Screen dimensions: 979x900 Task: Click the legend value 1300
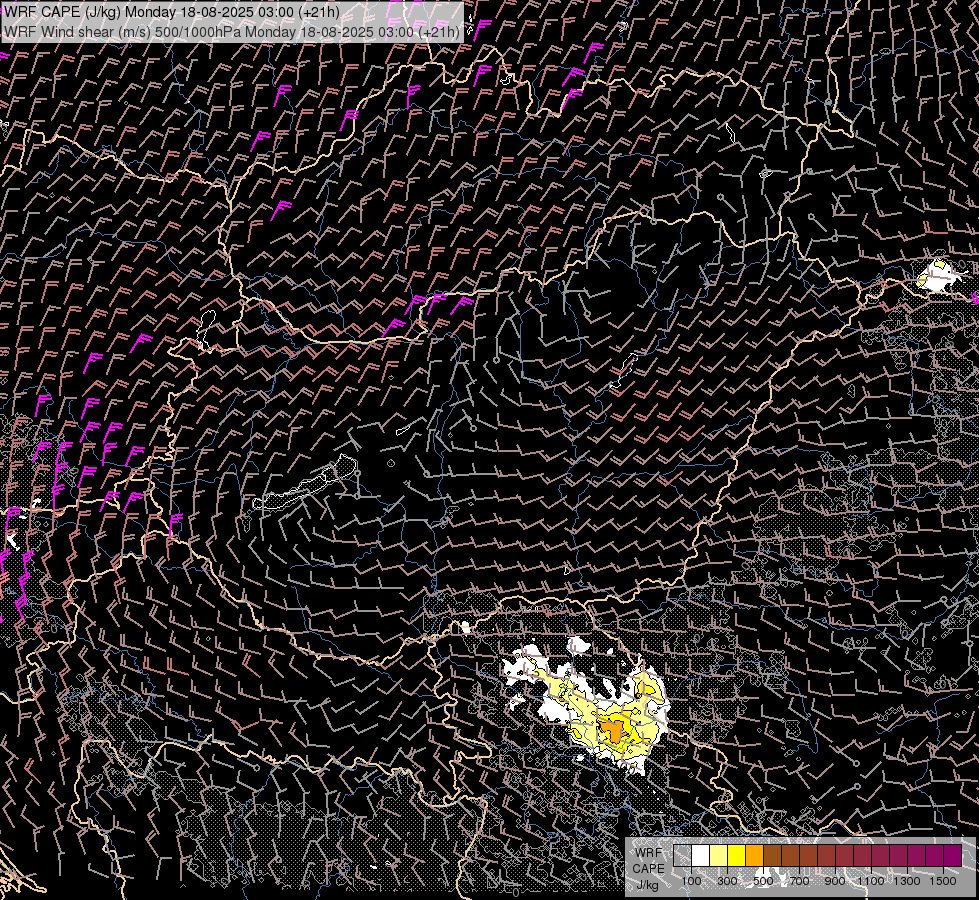point(907,881)
